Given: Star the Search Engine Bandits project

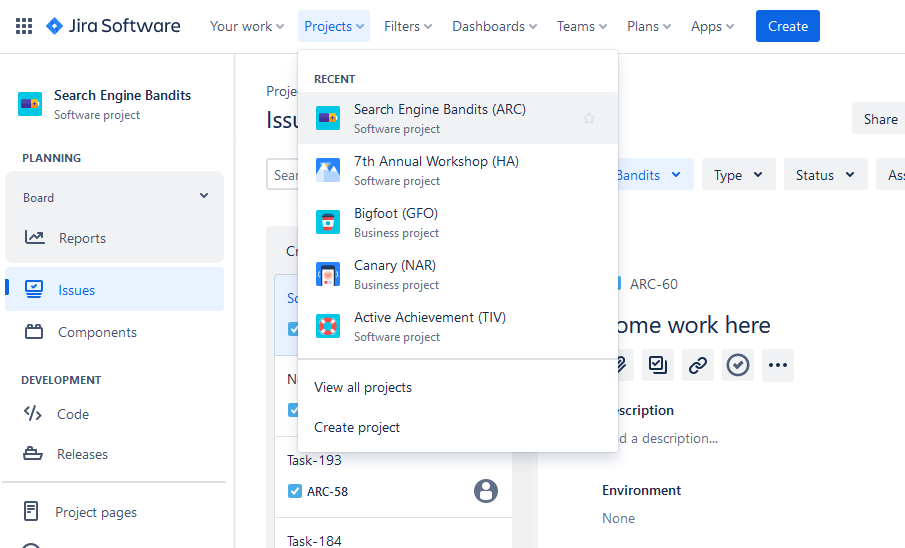Looking at the screenshot, I should click(589, 118).
